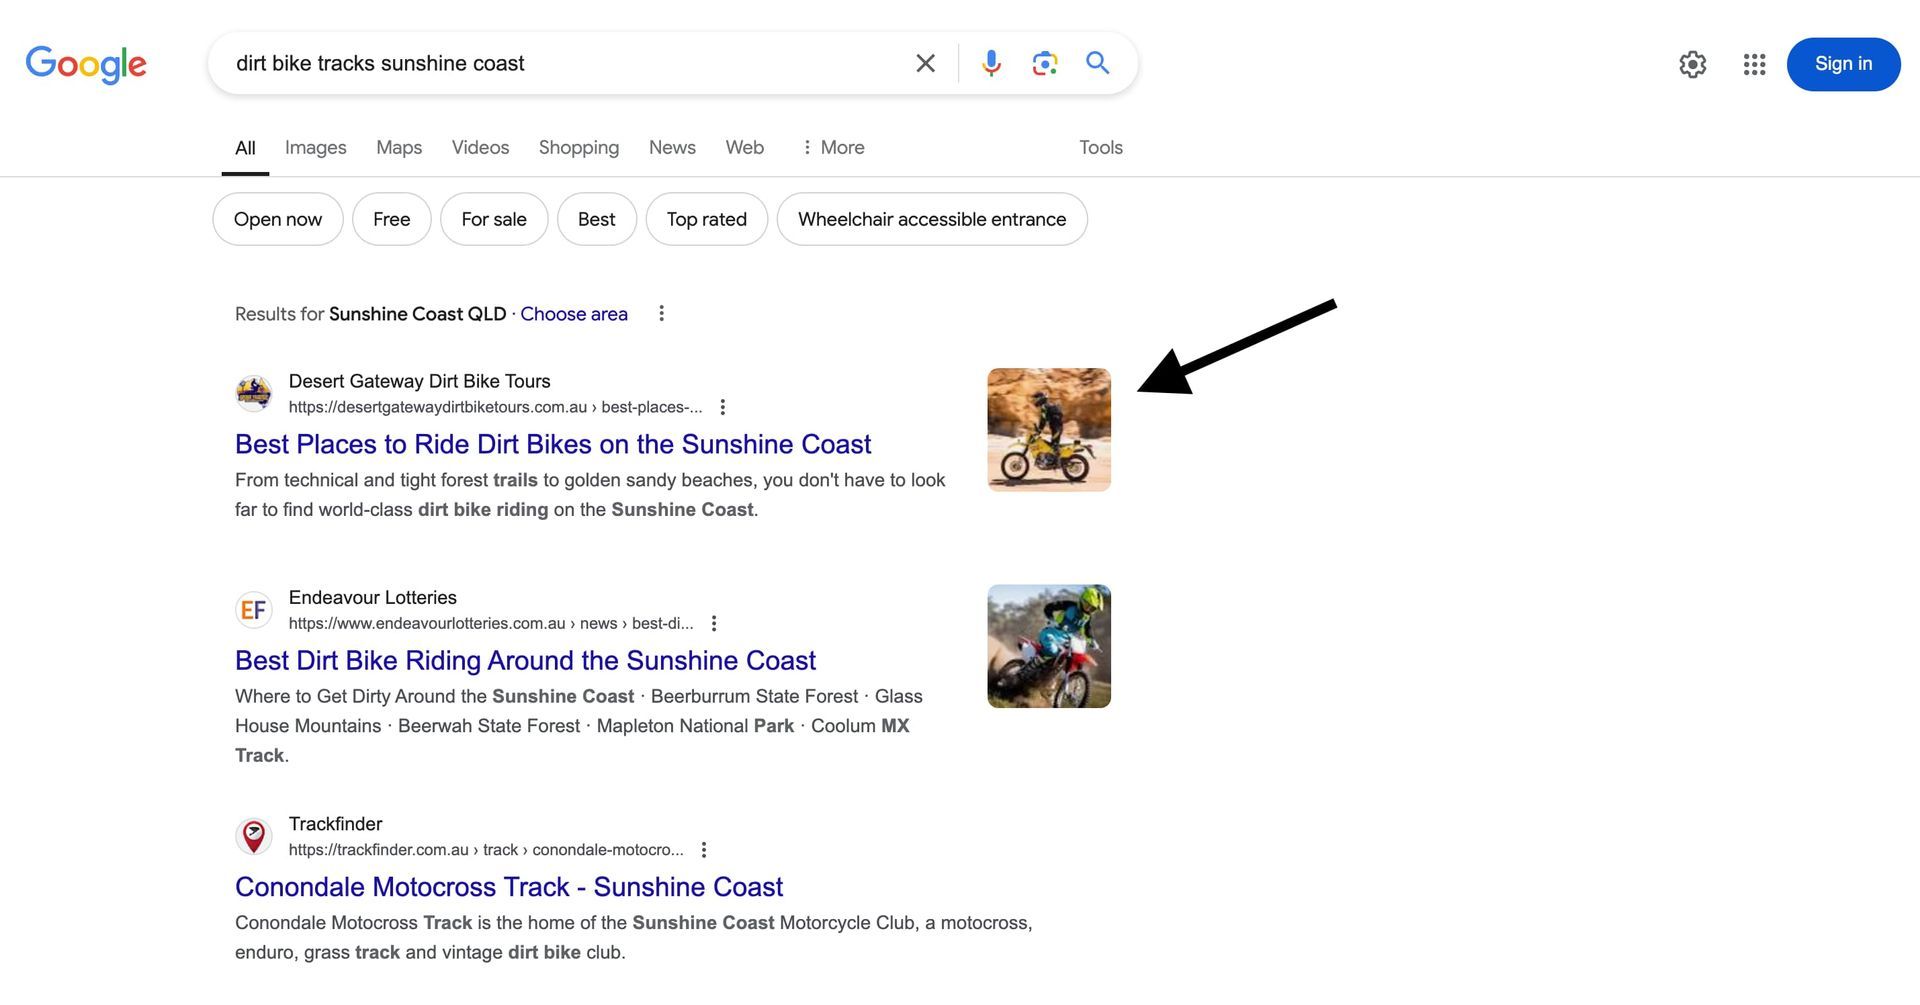Open the More search categories dropdown
This screenshot has width=1920, height=1005.
click(833, 147)
